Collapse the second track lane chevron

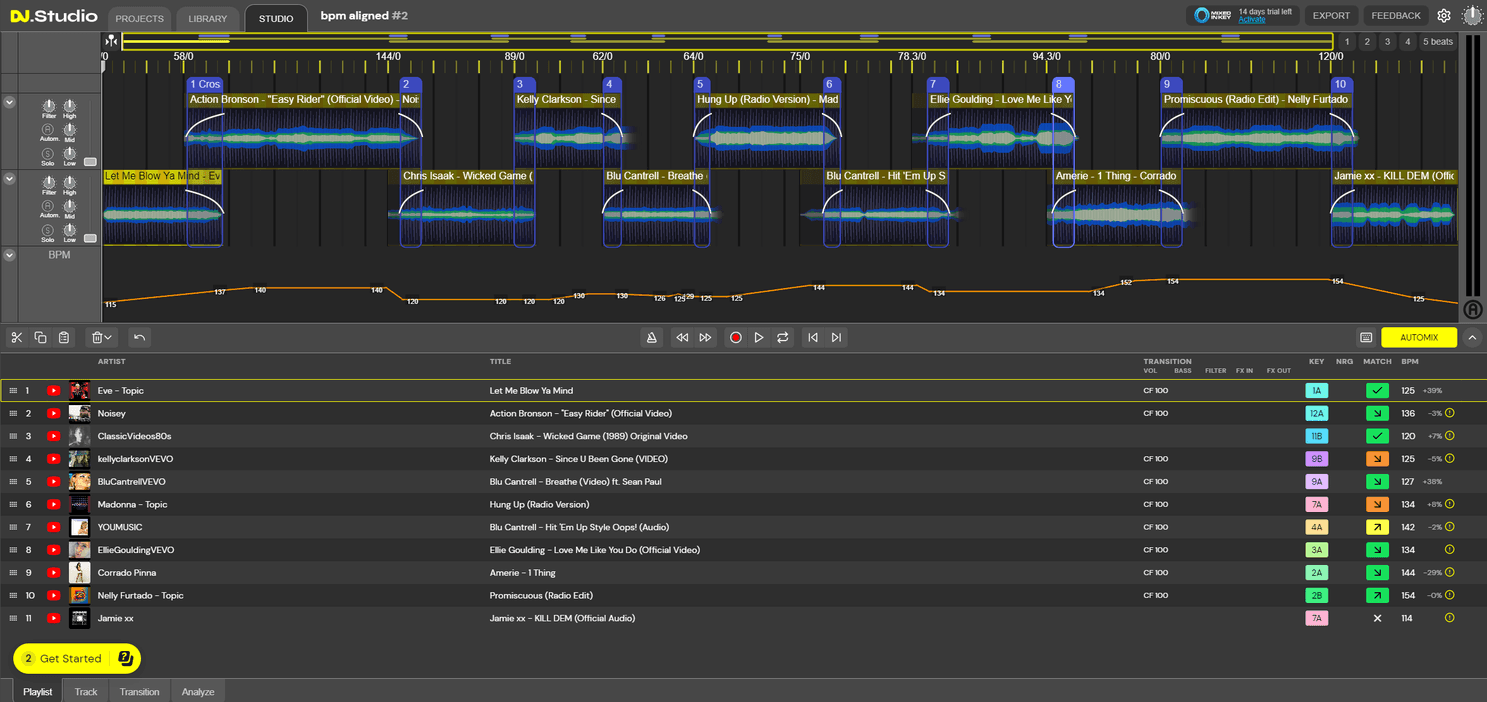(9, 179)
